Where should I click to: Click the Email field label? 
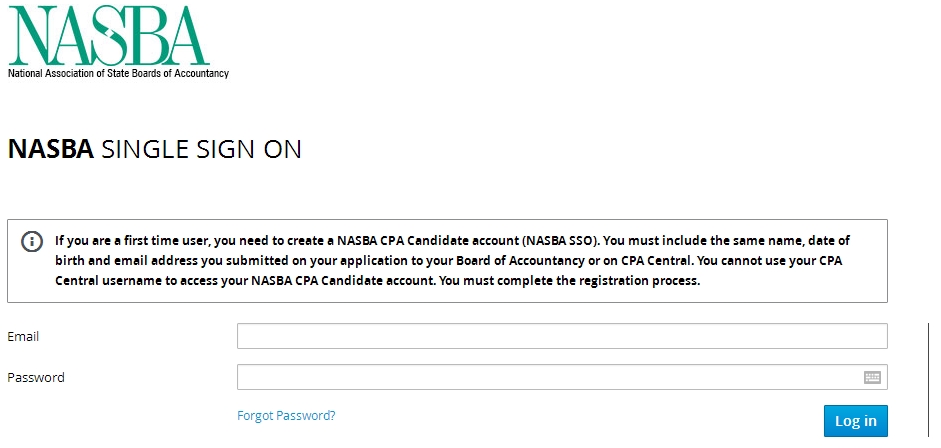(x=23, y=337)
